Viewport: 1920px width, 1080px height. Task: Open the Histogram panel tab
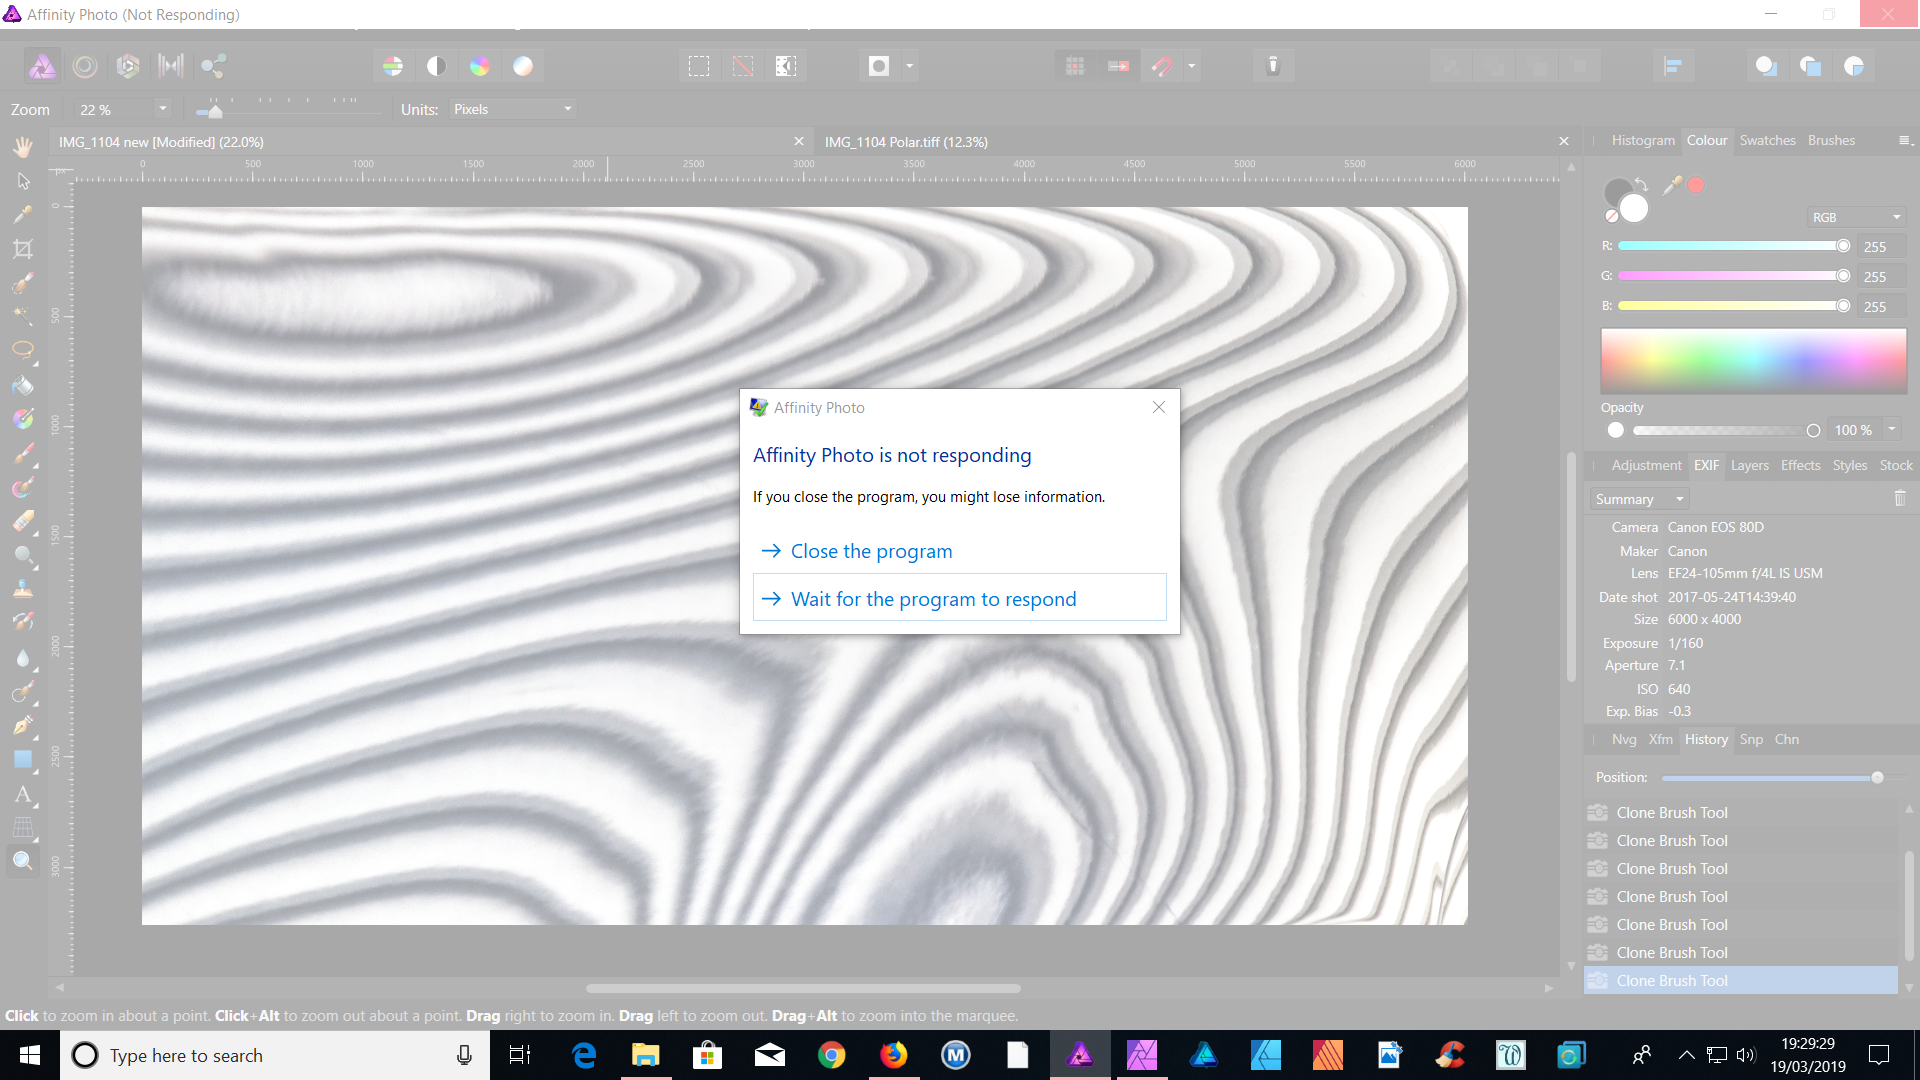pos(1642,140)
